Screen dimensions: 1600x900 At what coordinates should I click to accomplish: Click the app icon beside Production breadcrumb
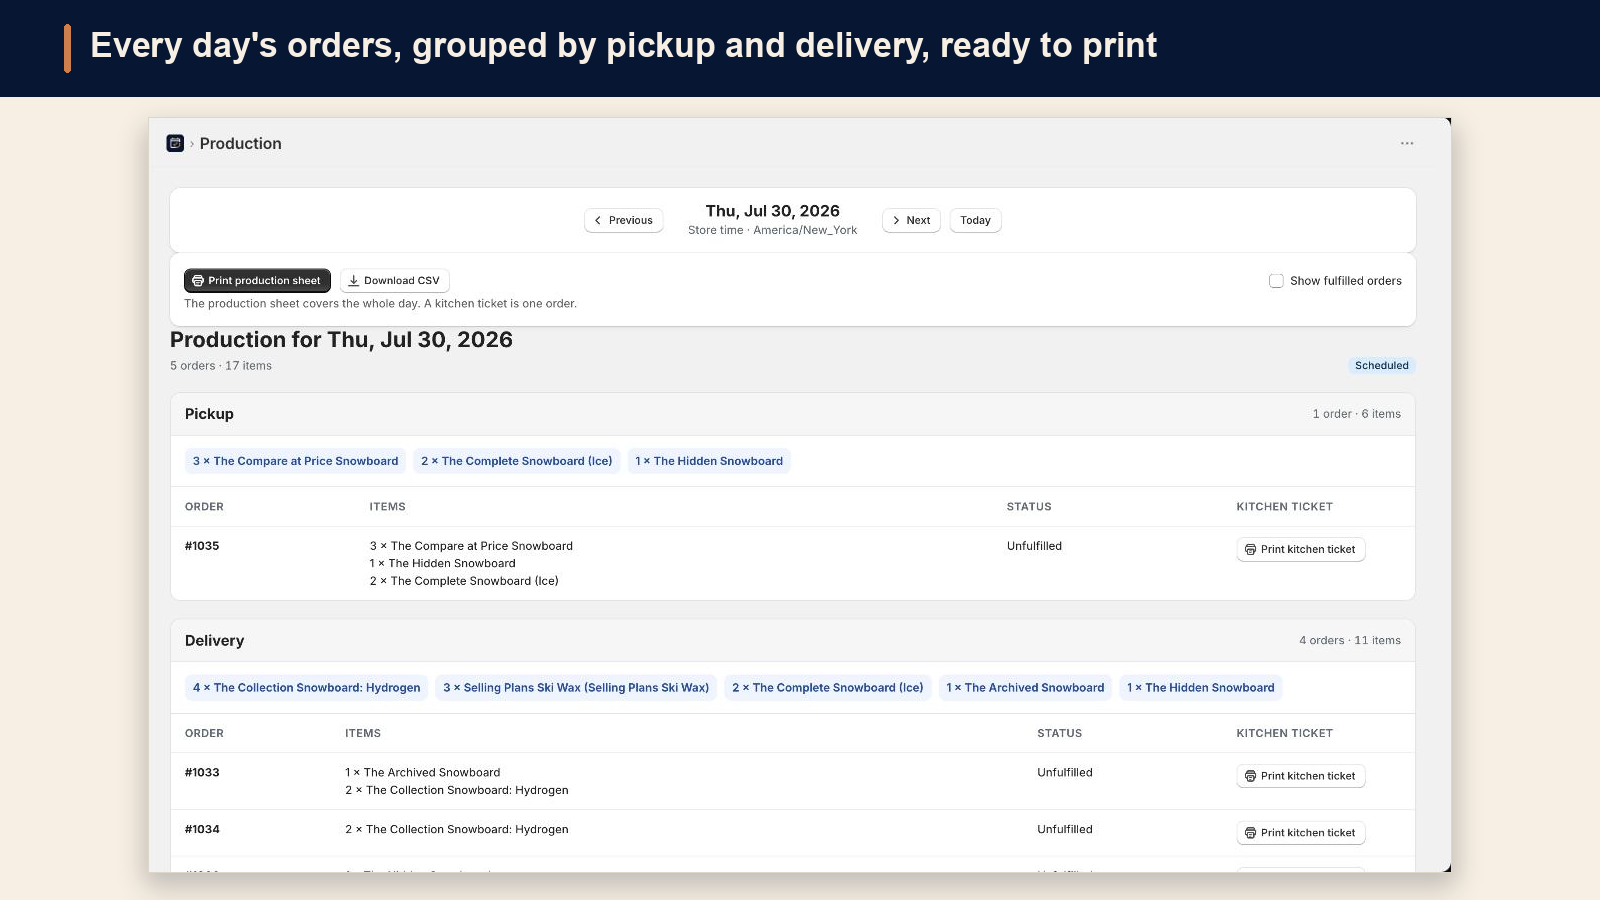click(175, 143)
